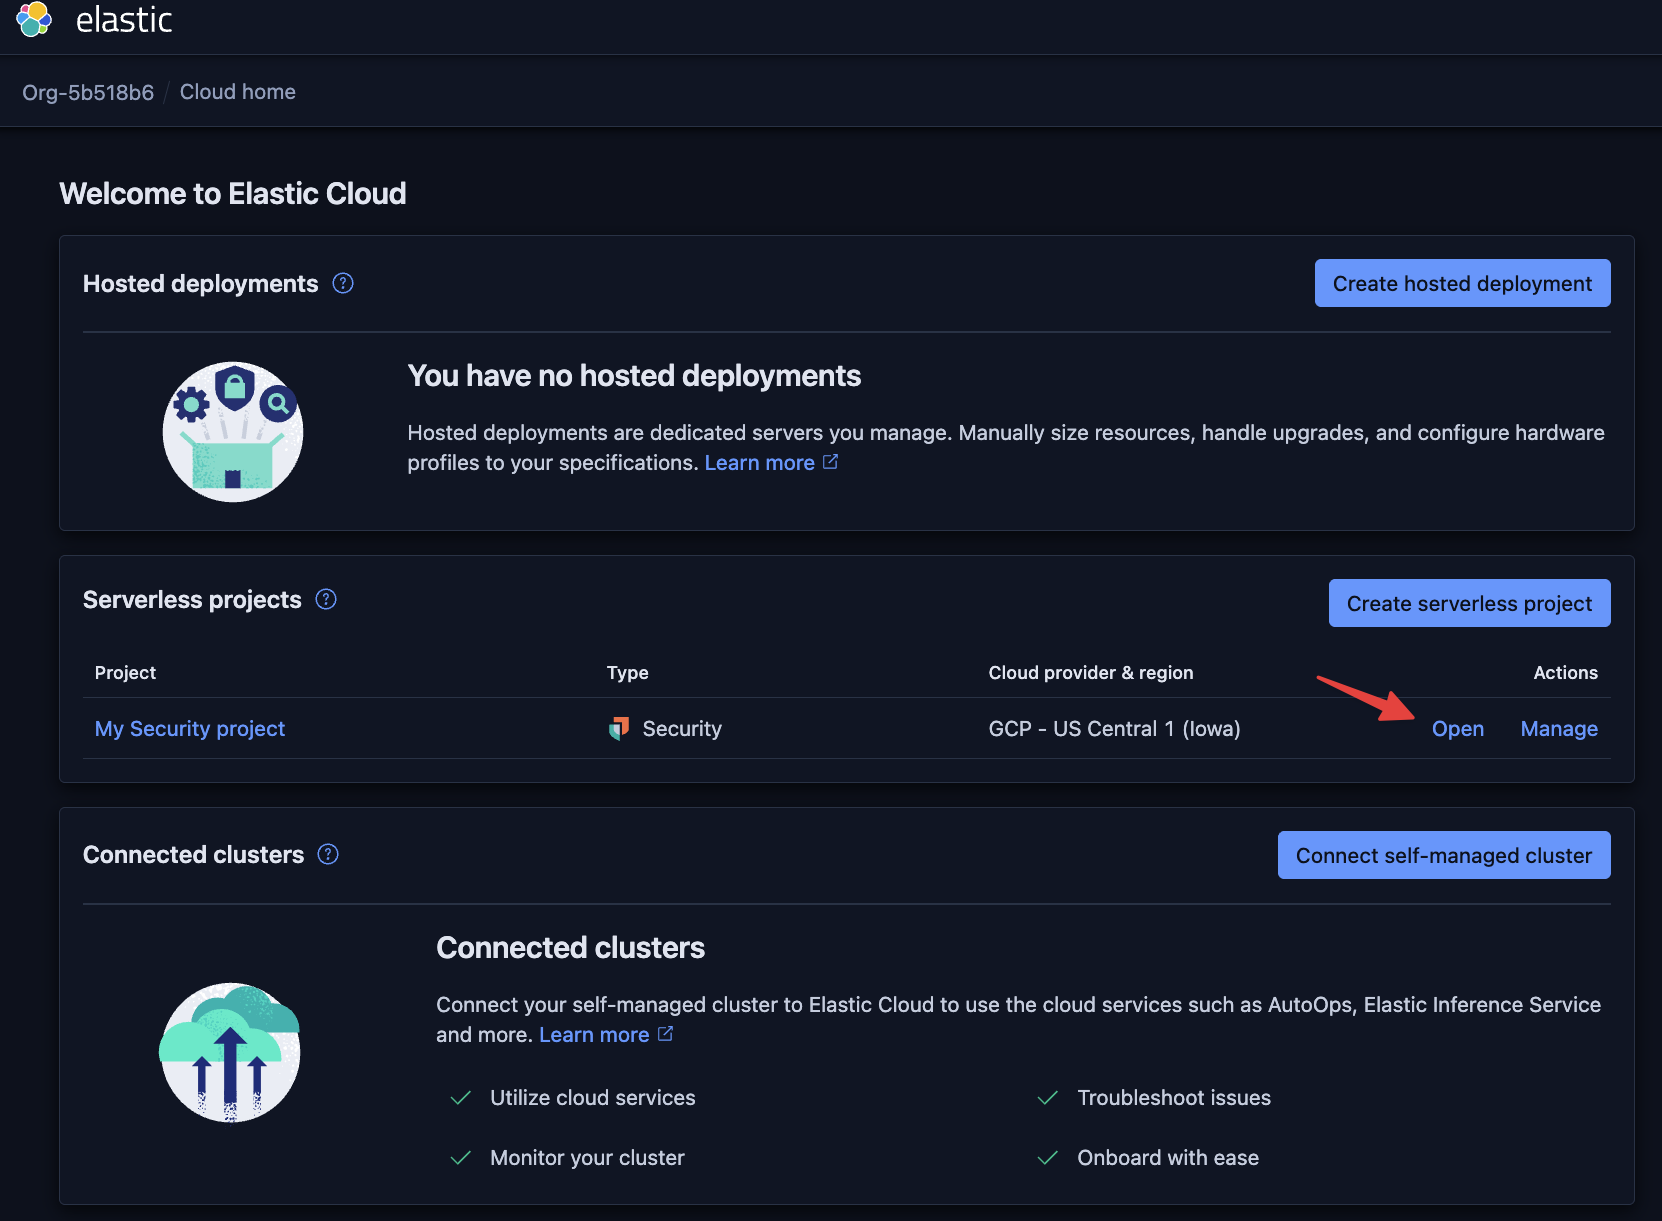Viewport: 1662px width, 1221px height.
Task: Open the My Security project link
Action: pos(190,729)
